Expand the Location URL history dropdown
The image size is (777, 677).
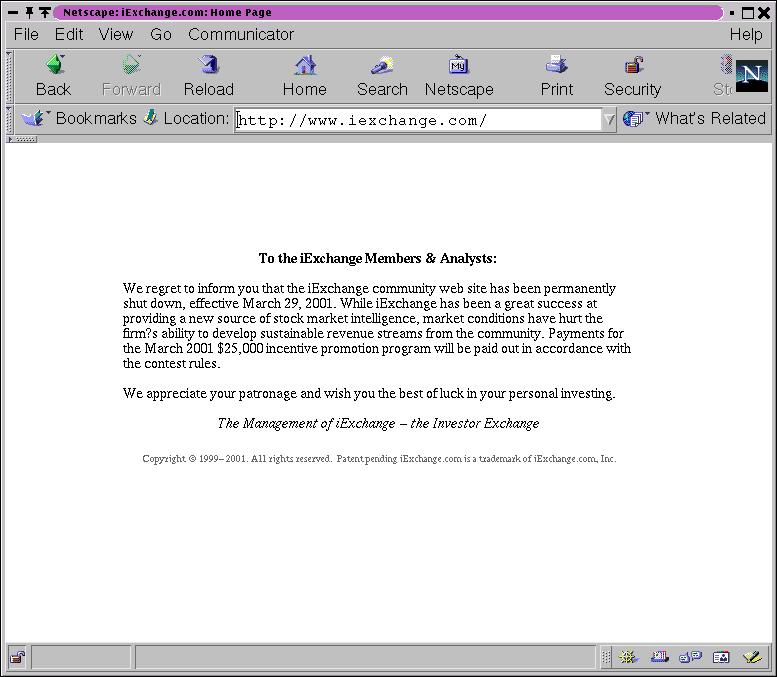click(609, 119)
